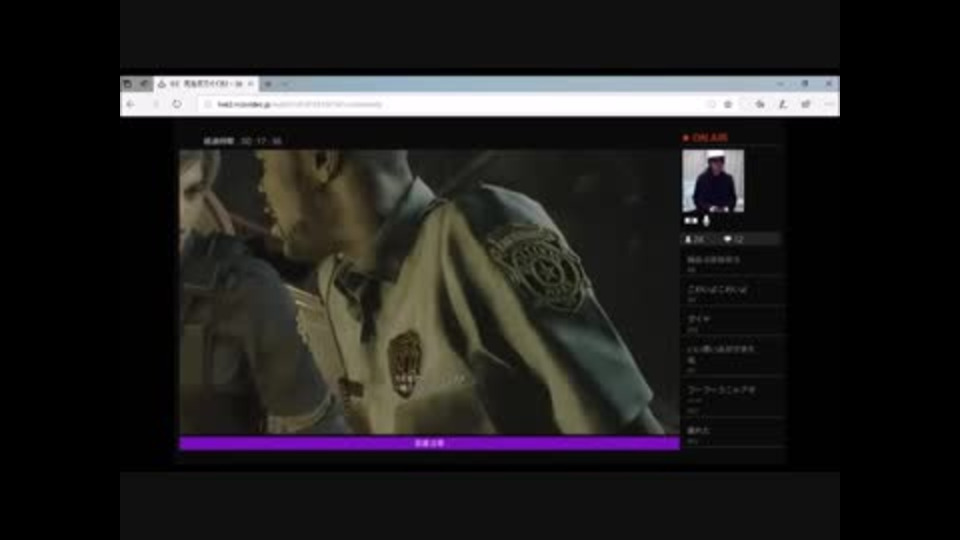This screenshot has height=540, width=960.
Task: Minimize the browser window
Action: tap(780, 84)
